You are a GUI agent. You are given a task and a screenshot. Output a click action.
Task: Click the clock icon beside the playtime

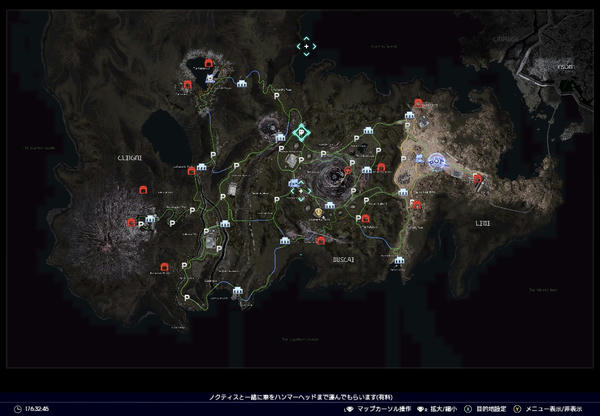click(x=18, y=409)
